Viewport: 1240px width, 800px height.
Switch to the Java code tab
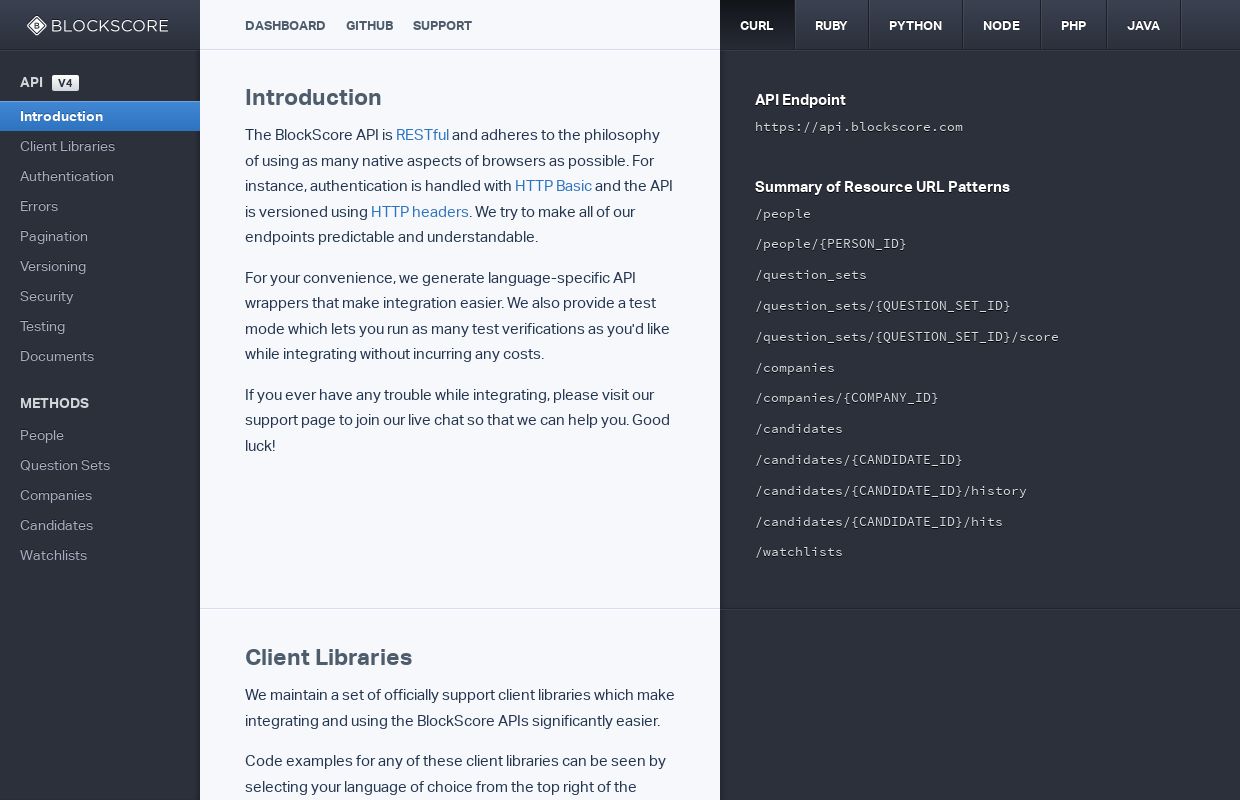tap(1143, 25)
